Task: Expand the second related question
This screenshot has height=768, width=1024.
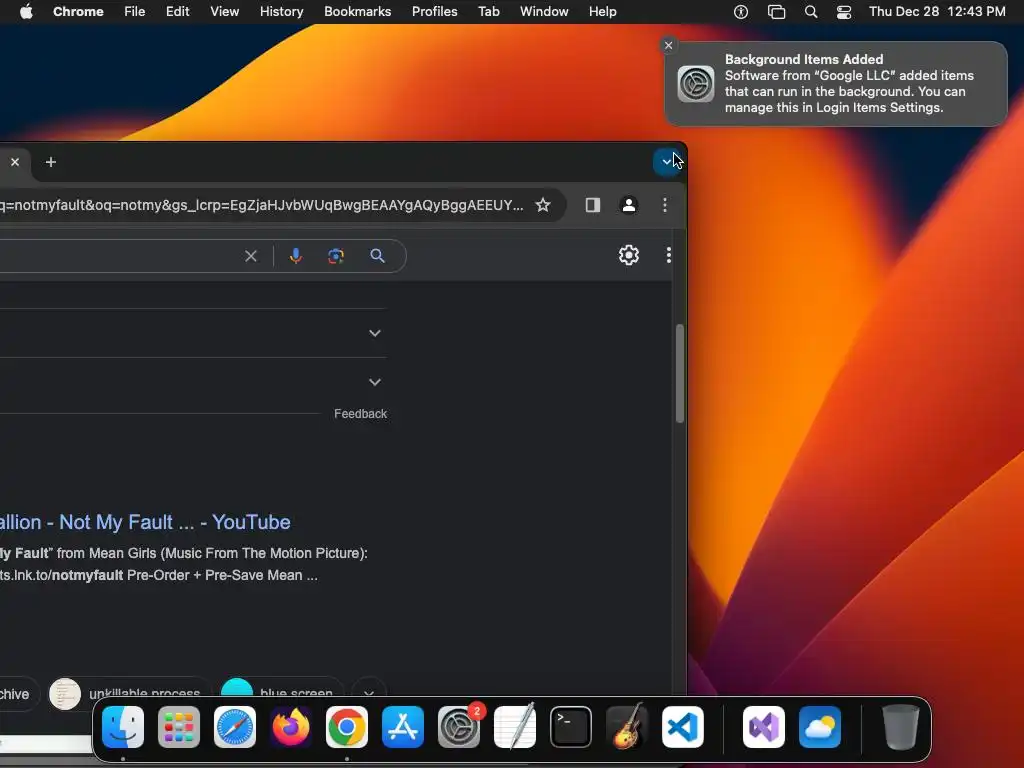Action: point(375,382)
